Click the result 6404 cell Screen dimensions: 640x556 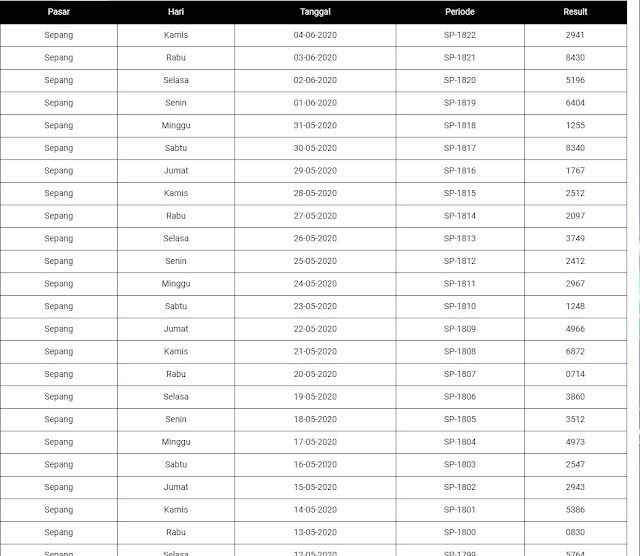click(576, 103)
